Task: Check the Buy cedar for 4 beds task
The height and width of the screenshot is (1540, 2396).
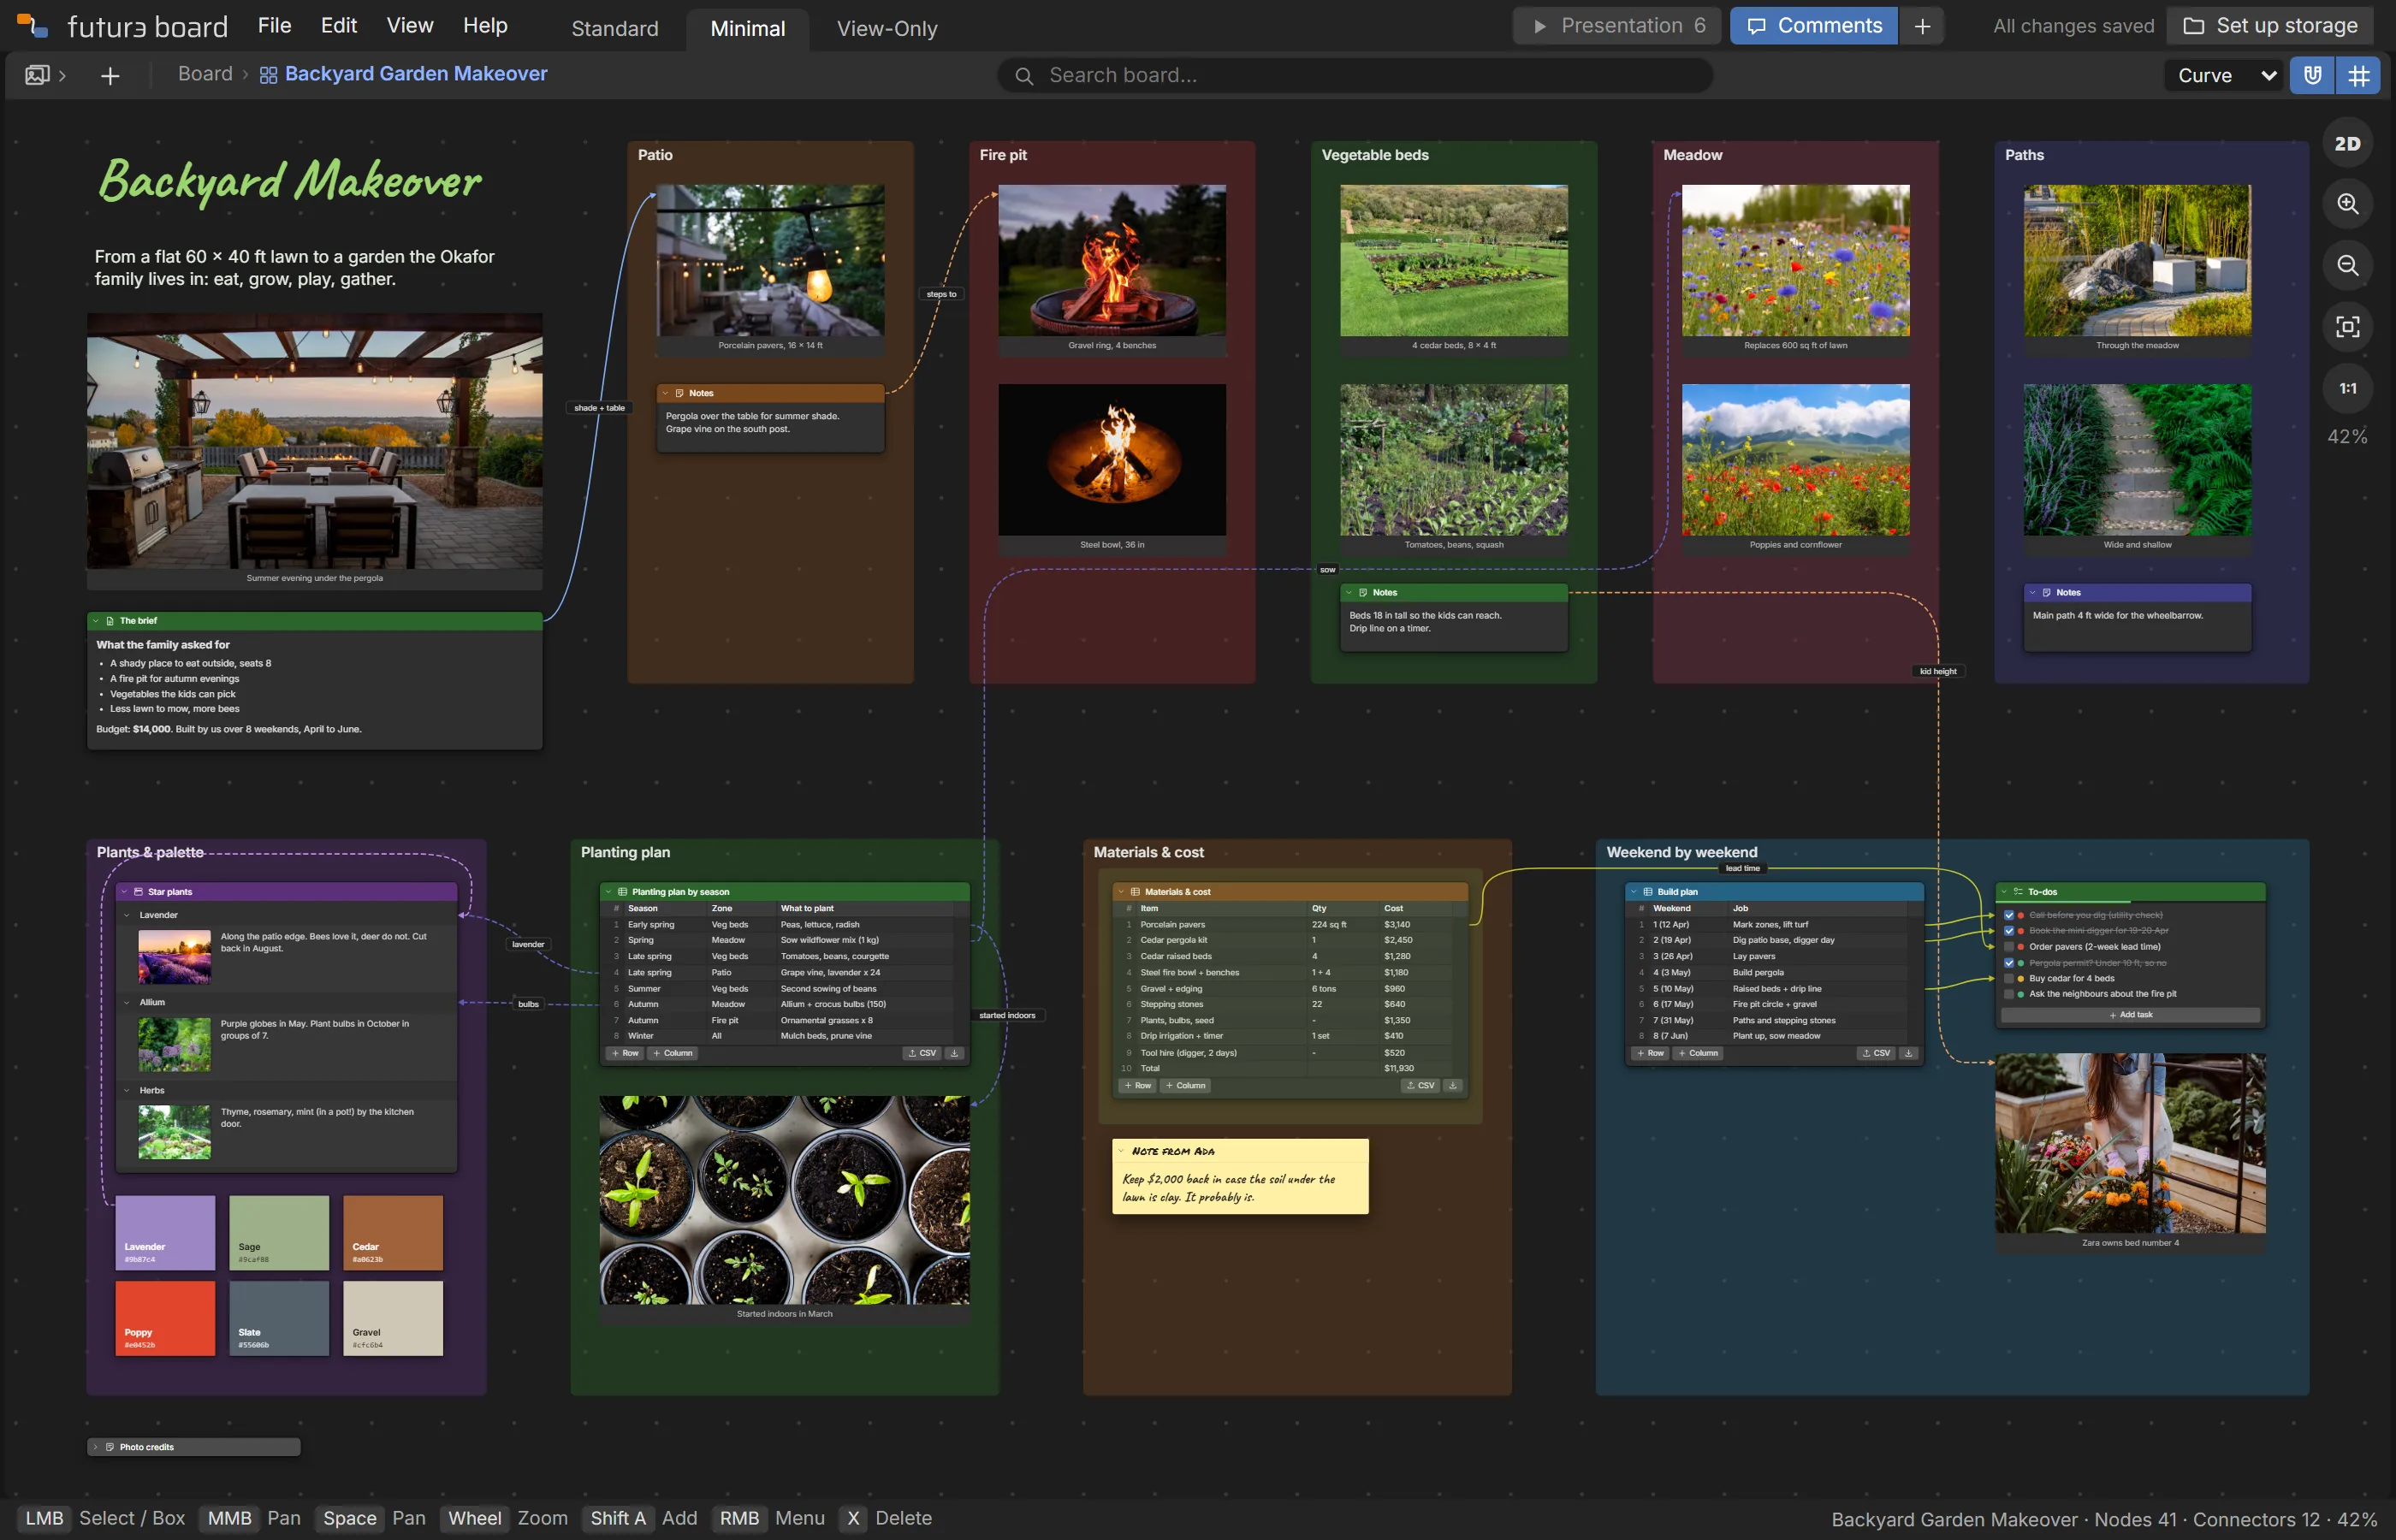Action: click(x=2009, y=979)
